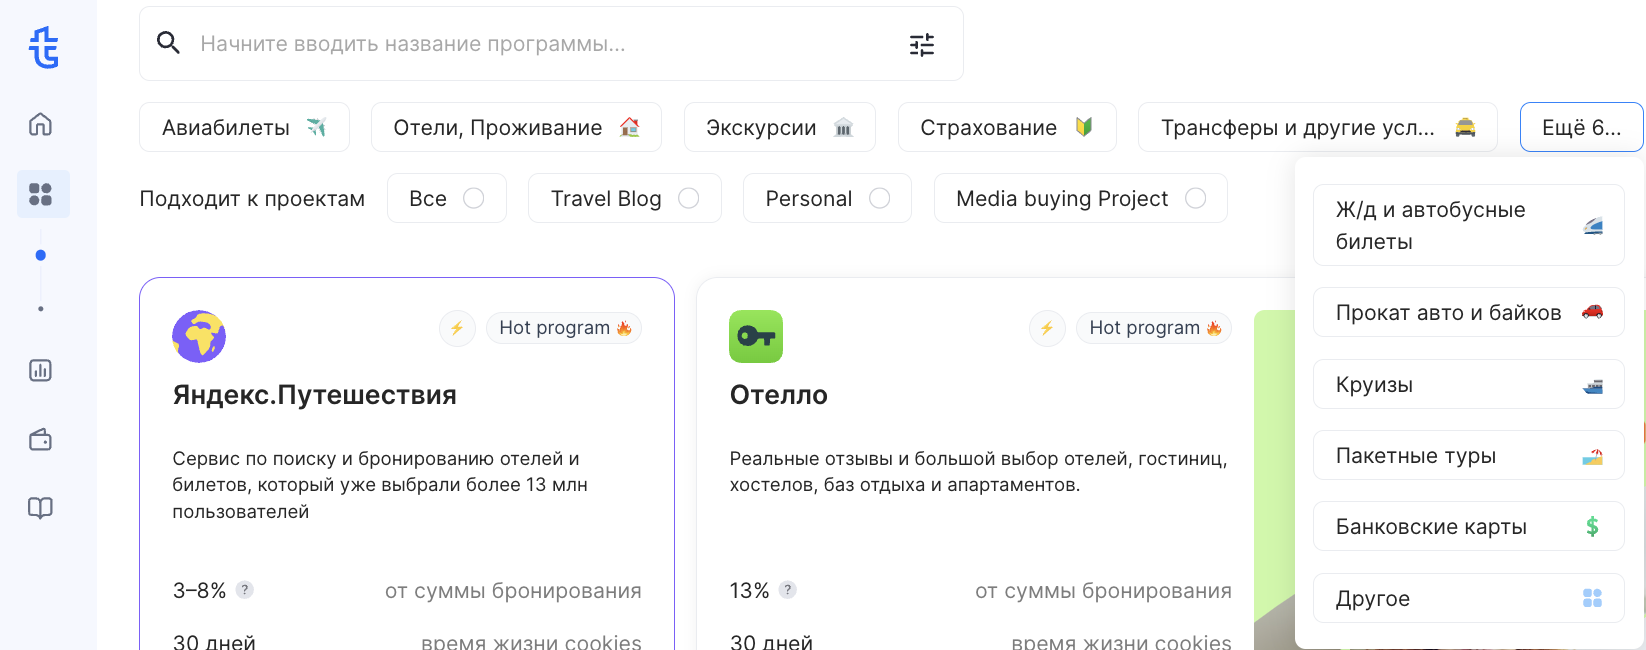The width and height of the screenshot is (1646, 650).
Task: Click the magnifier search icon
Action: 169,43
